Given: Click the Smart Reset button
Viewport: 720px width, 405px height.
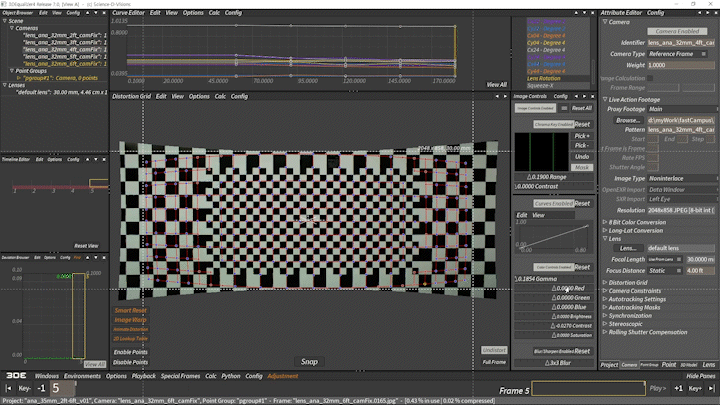Looking at the screenshot, I should [130, 310].
